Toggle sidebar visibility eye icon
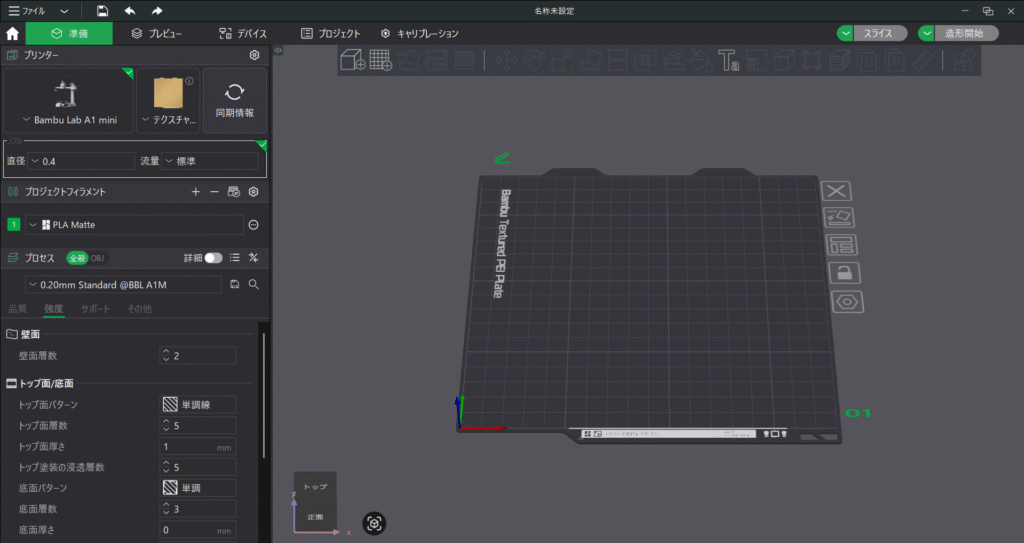The image size is (1024, 543). tap(278, 50)
